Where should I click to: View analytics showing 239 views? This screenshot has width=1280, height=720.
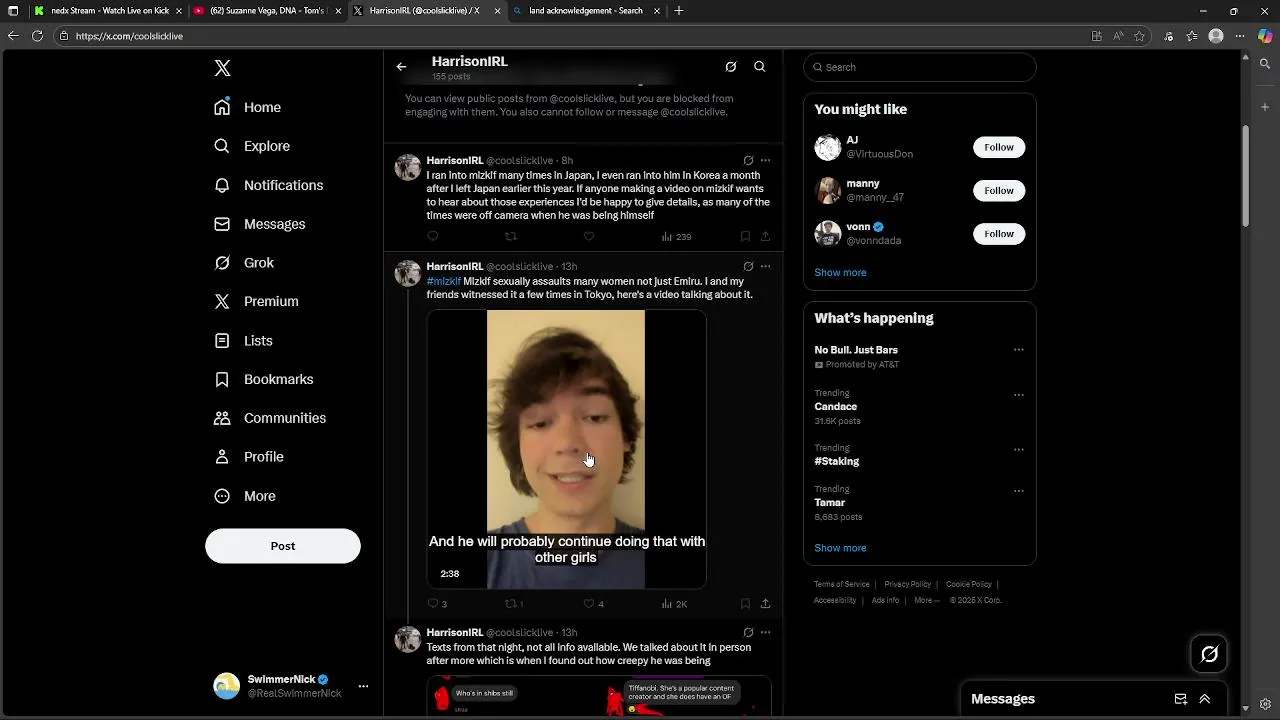pos(677,237)
